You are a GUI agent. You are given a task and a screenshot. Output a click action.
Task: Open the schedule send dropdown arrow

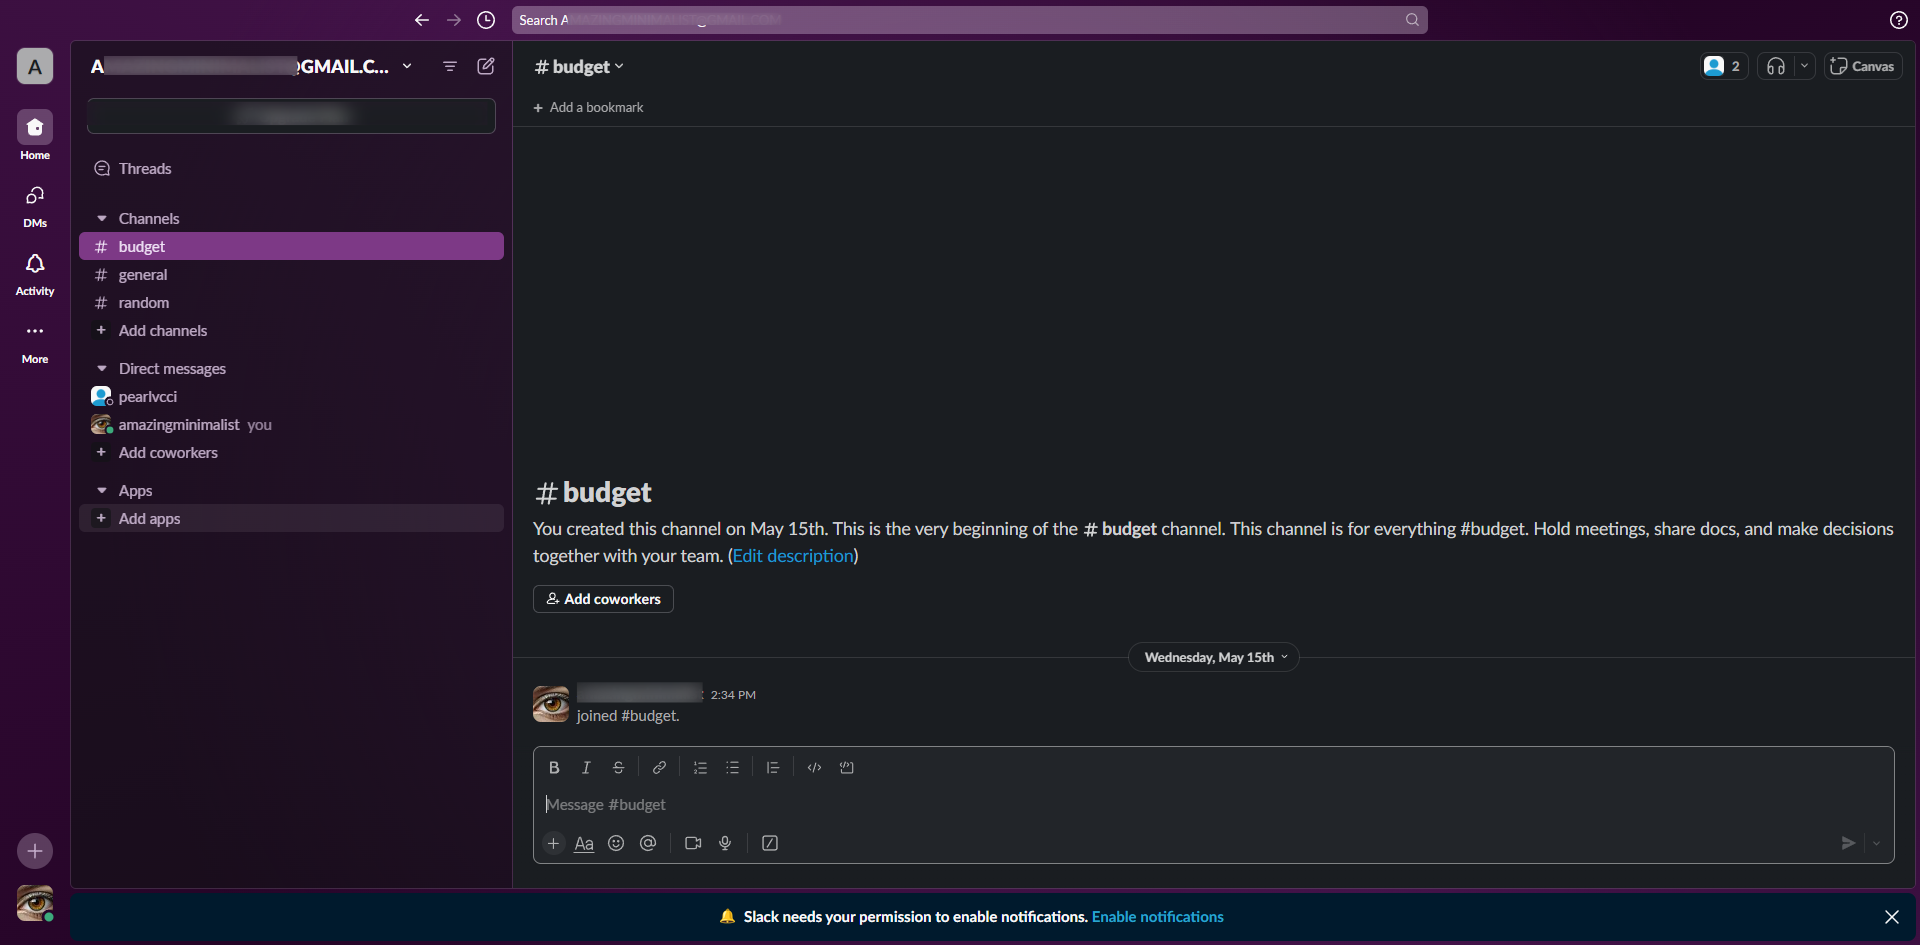(x=1876, y=843)
